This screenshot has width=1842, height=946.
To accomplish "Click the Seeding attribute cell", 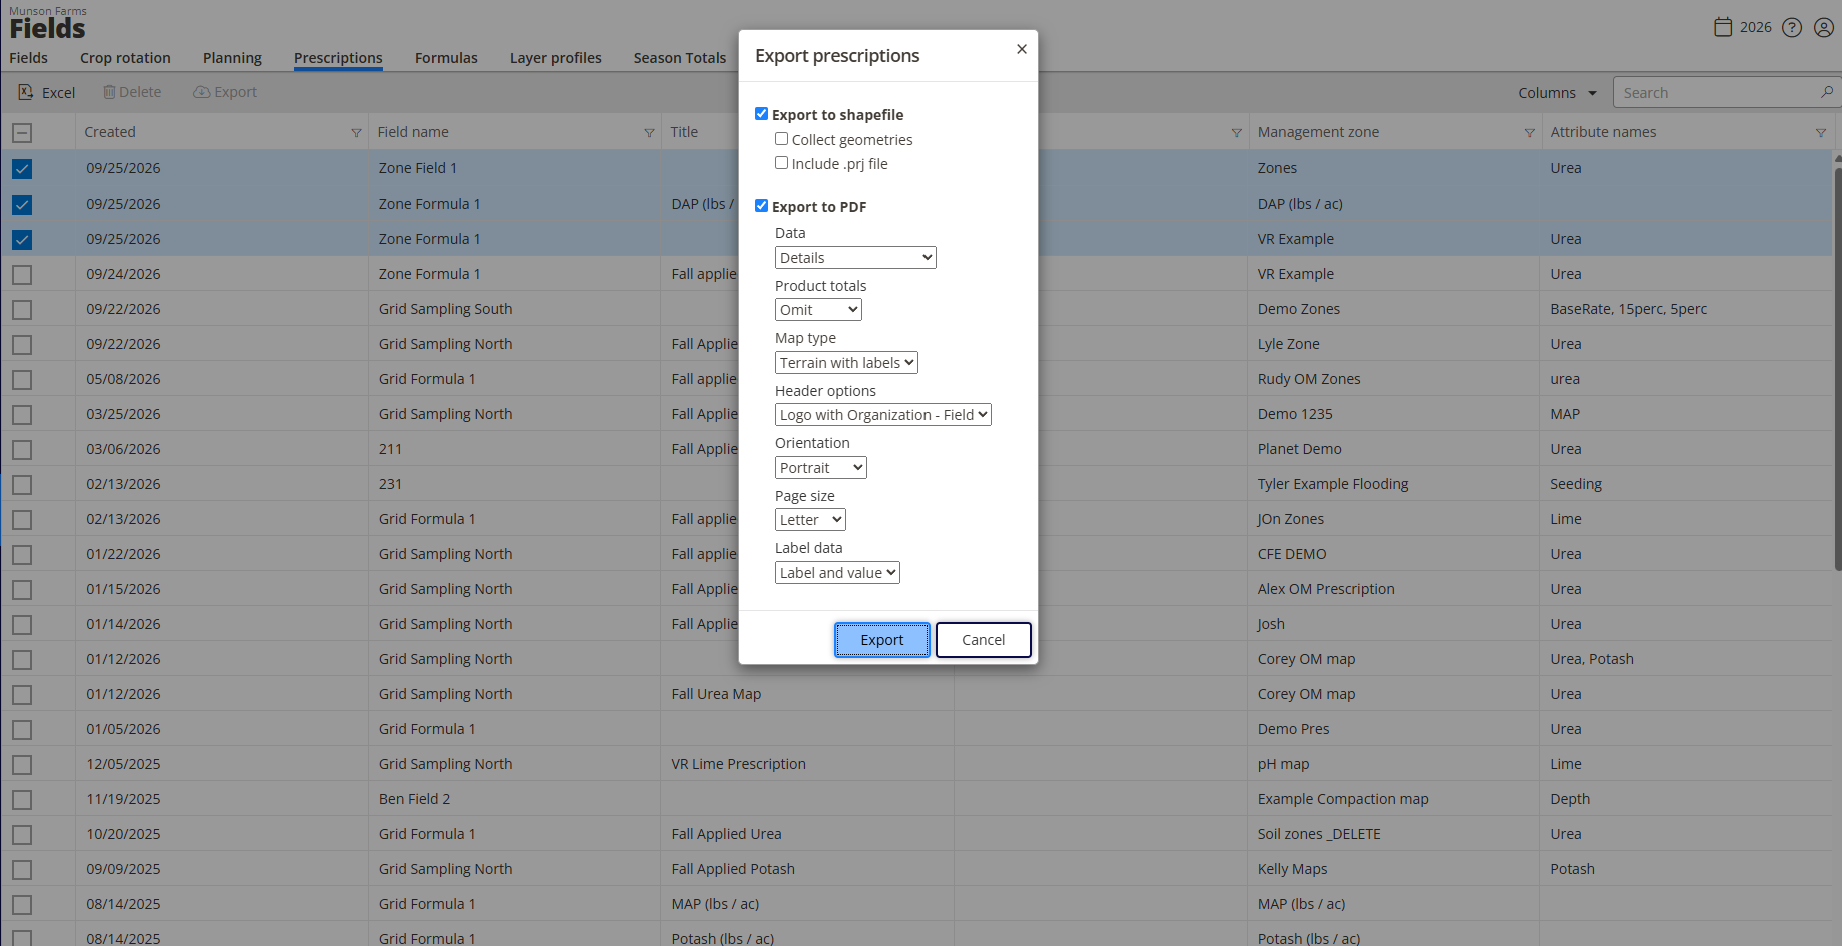I will click(x=1576, y=484).
